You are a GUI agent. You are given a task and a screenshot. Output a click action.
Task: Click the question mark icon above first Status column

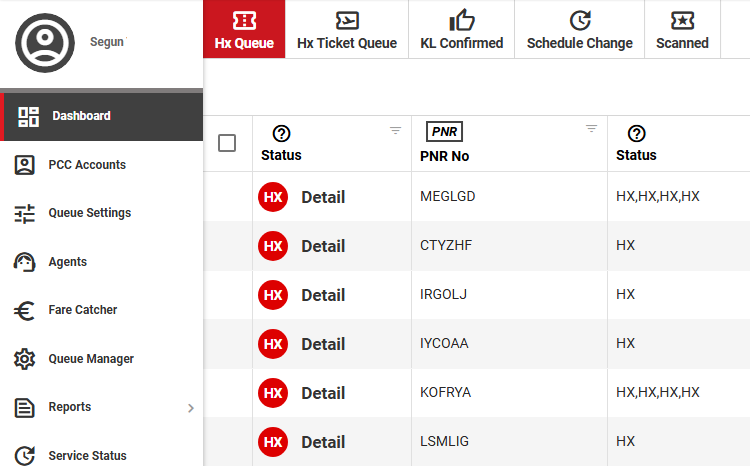click(281, 133)
